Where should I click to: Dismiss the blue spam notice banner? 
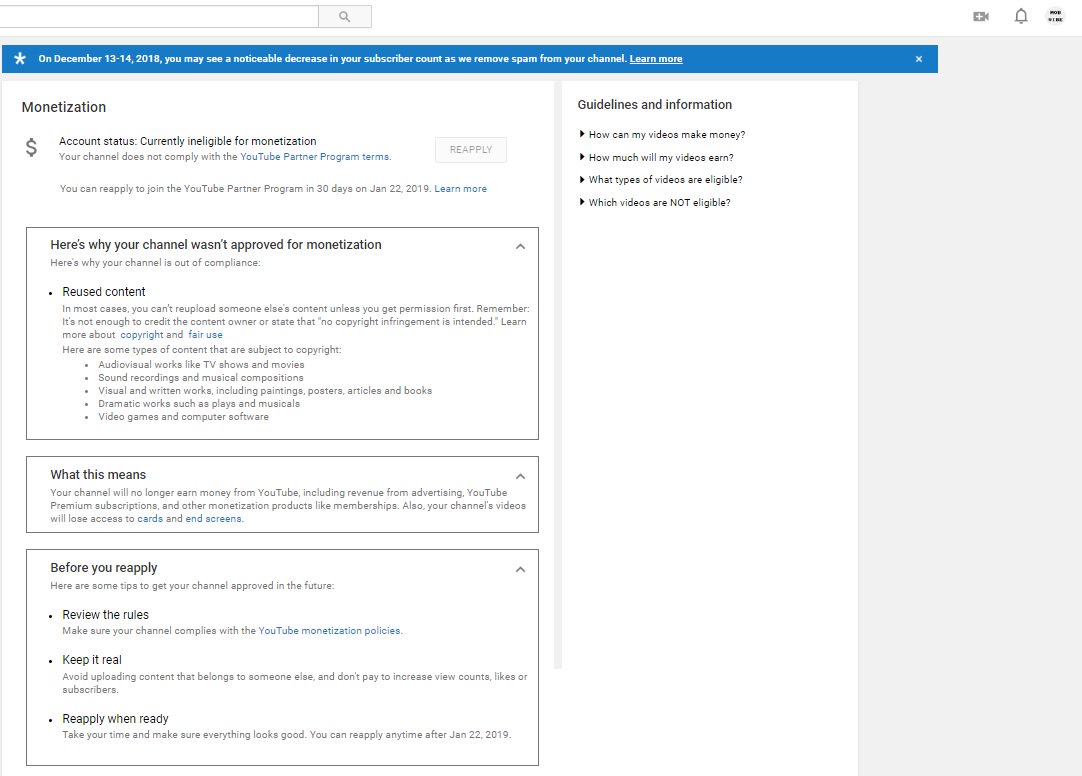918,59
